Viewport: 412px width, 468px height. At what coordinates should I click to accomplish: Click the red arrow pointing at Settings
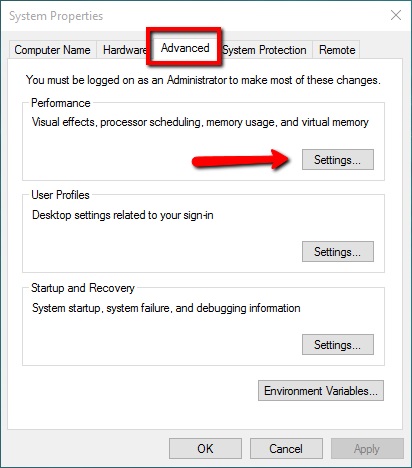click(241, 160)
